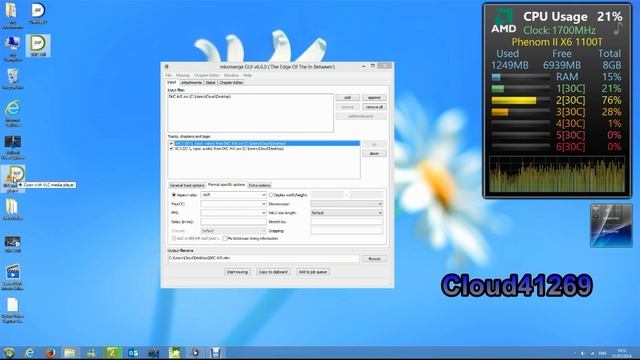
Task: Click the mkvmerge GUI title bar icon
Action: coord(167,67)
